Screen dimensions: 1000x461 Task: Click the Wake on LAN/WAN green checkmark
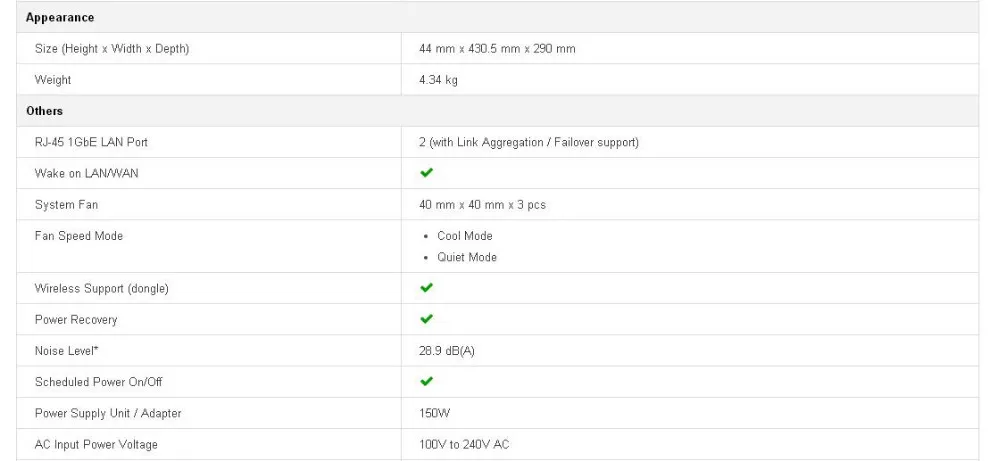(427, 173)
